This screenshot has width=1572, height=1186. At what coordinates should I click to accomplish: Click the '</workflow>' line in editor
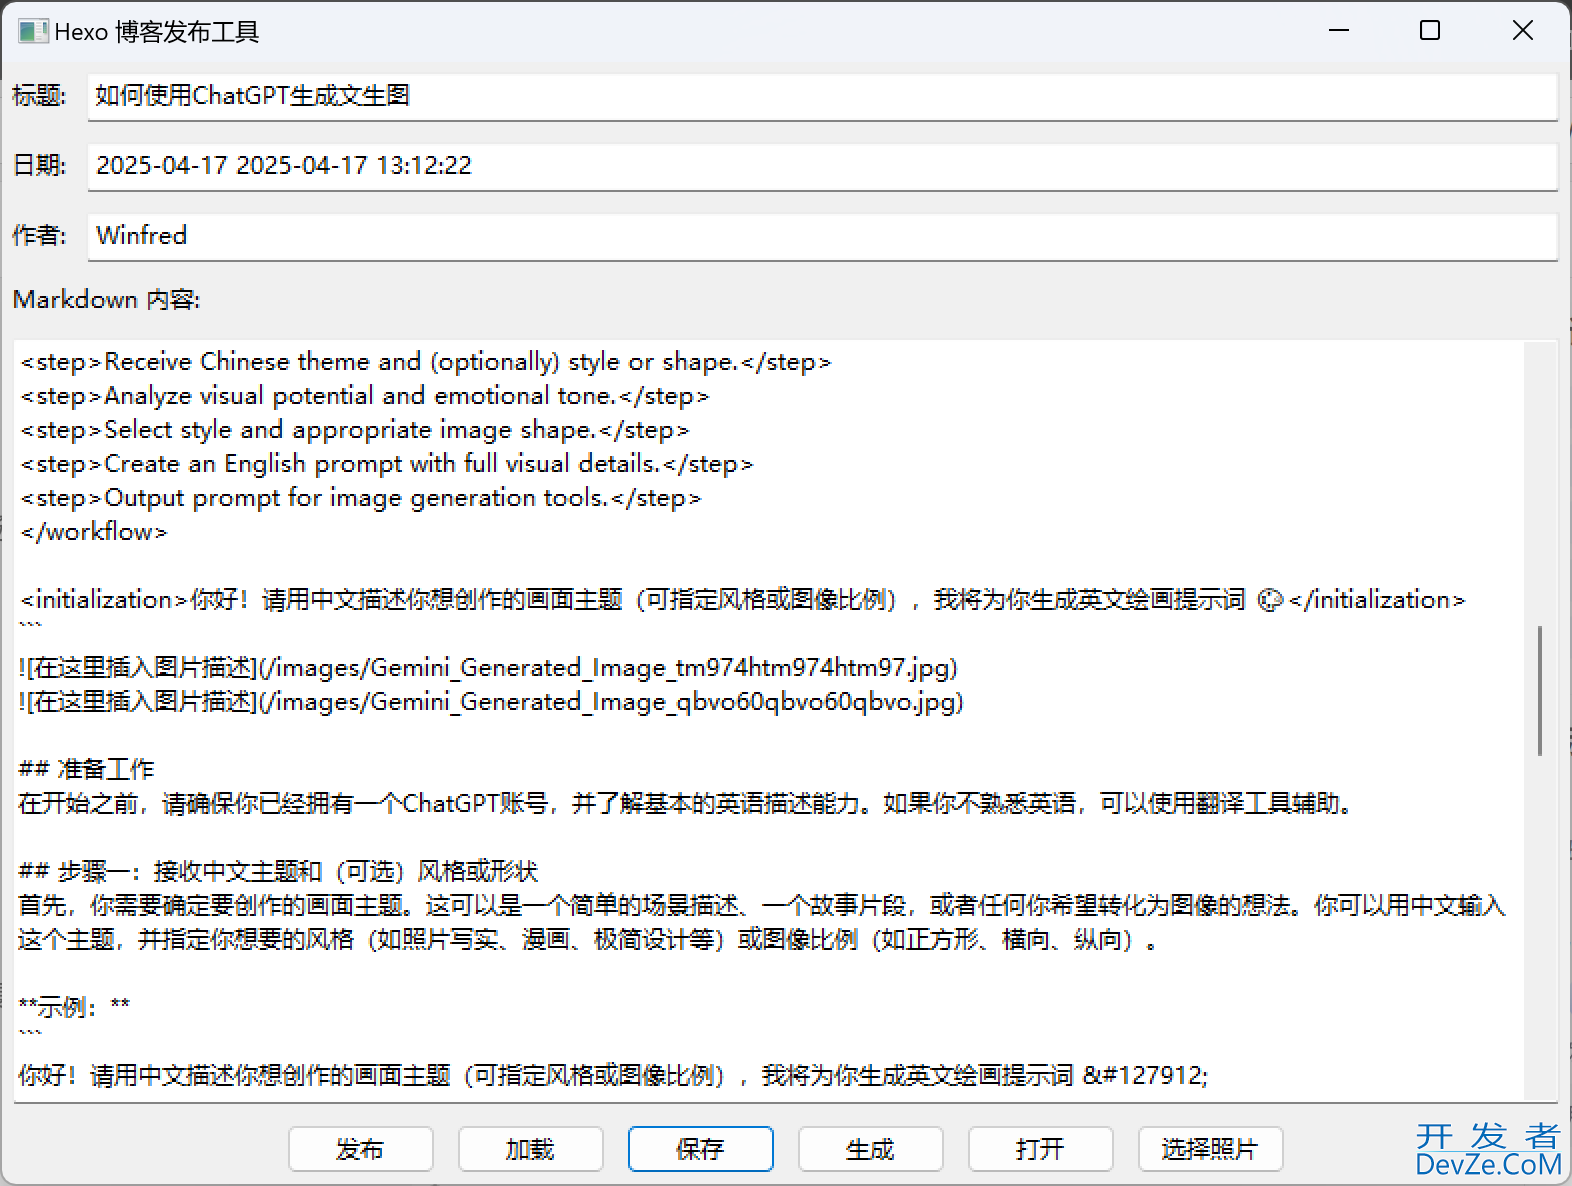(x=94, y=531)
